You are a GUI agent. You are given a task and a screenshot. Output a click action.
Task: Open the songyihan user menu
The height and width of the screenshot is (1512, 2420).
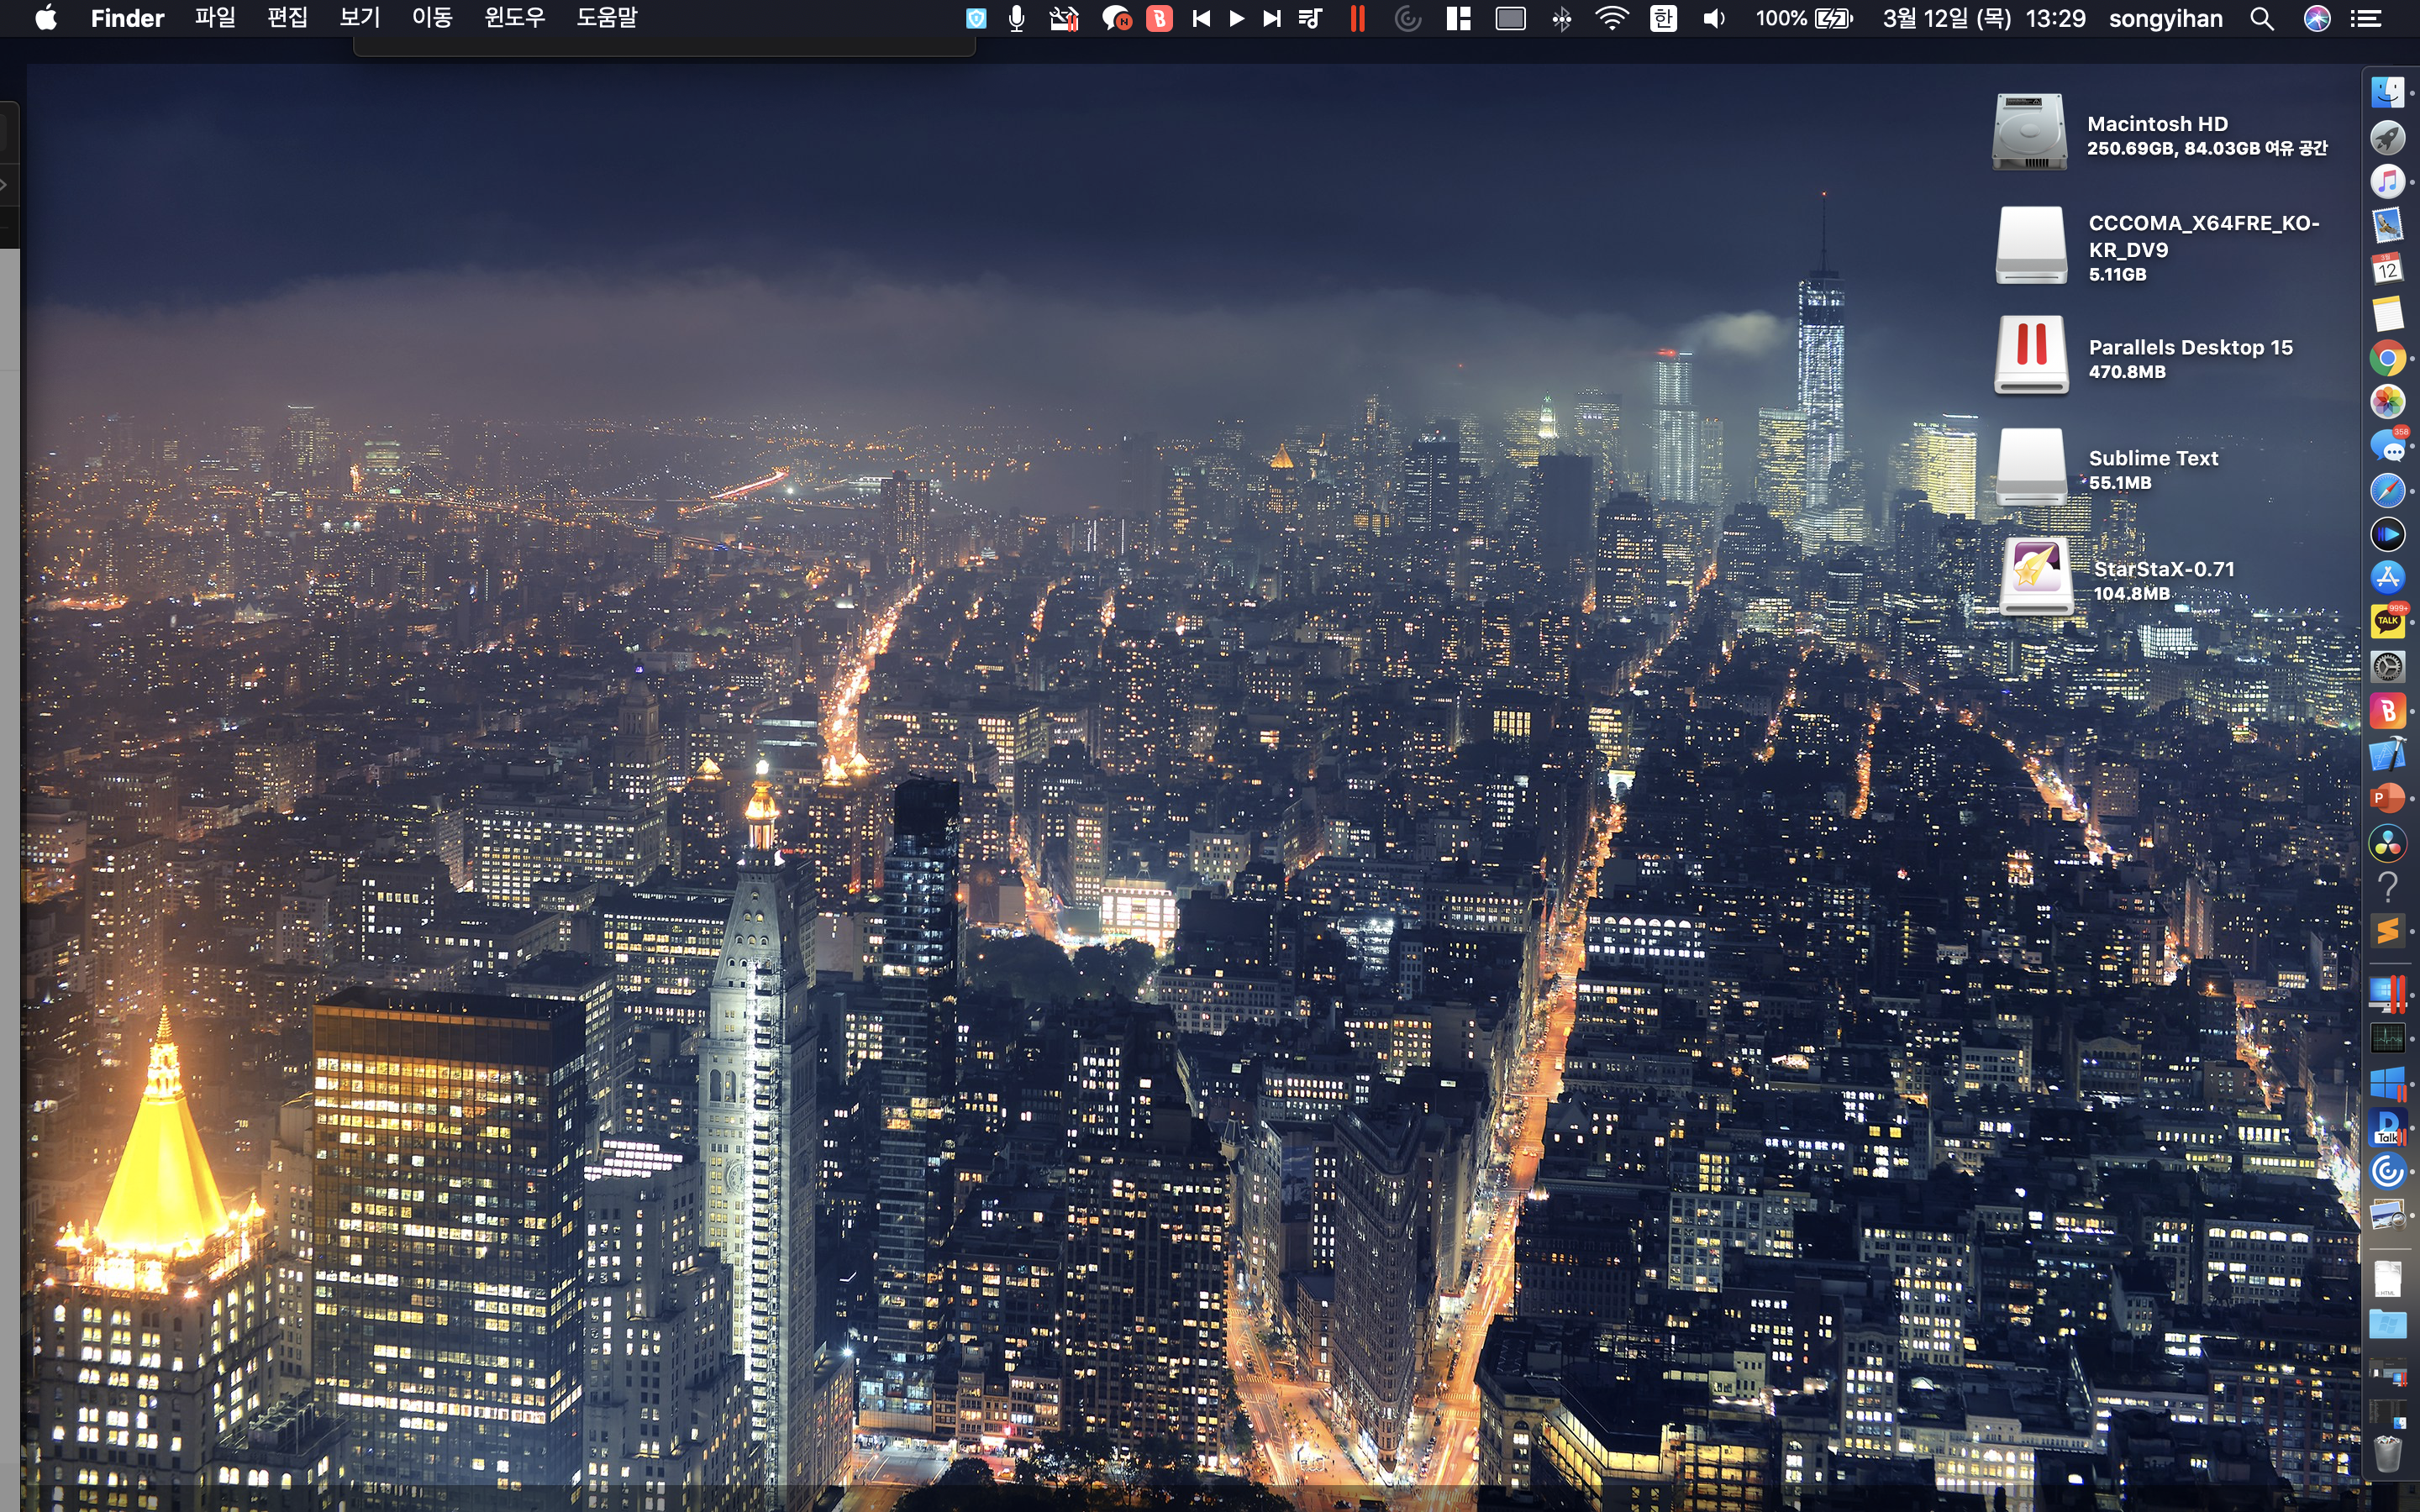pyautogui.click(x=2165, y=18)
